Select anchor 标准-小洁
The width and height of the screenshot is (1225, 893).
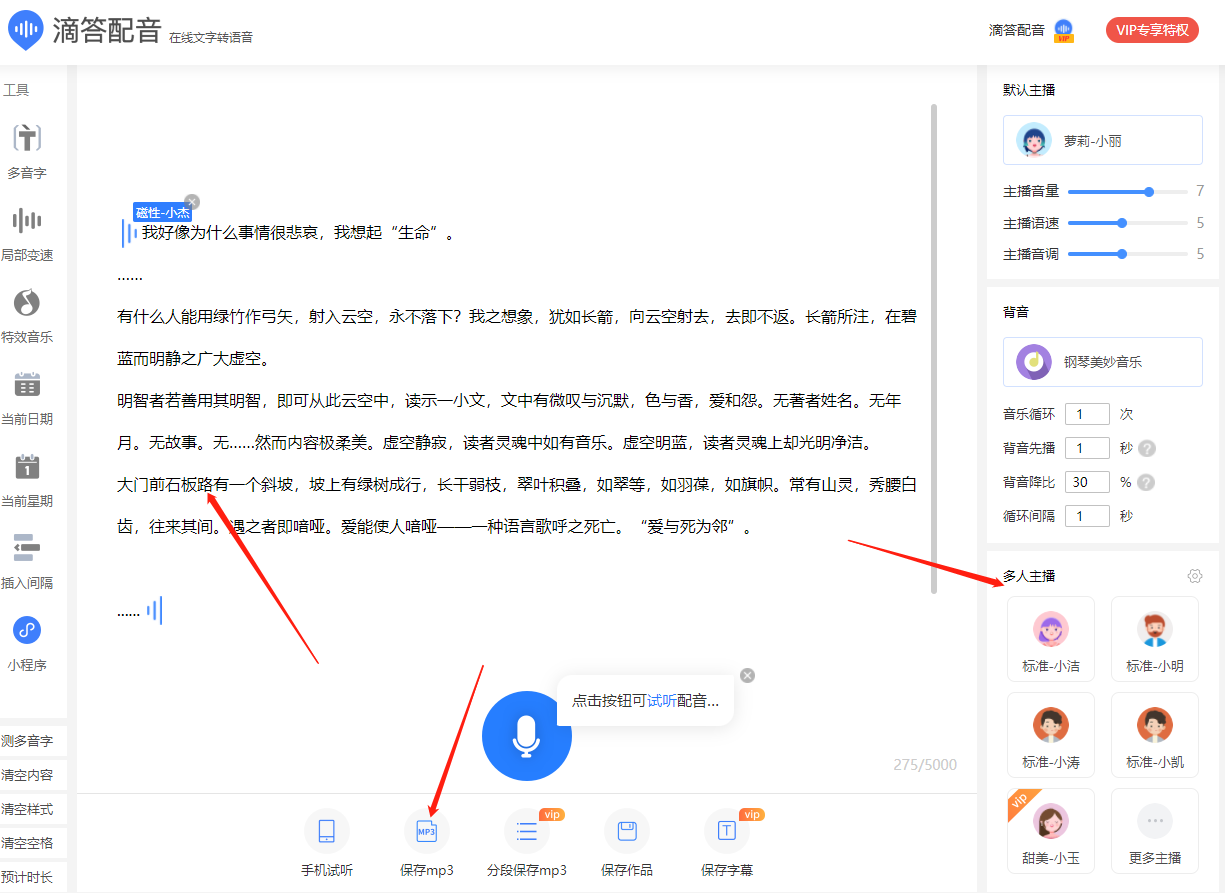tap(1051, 640)
